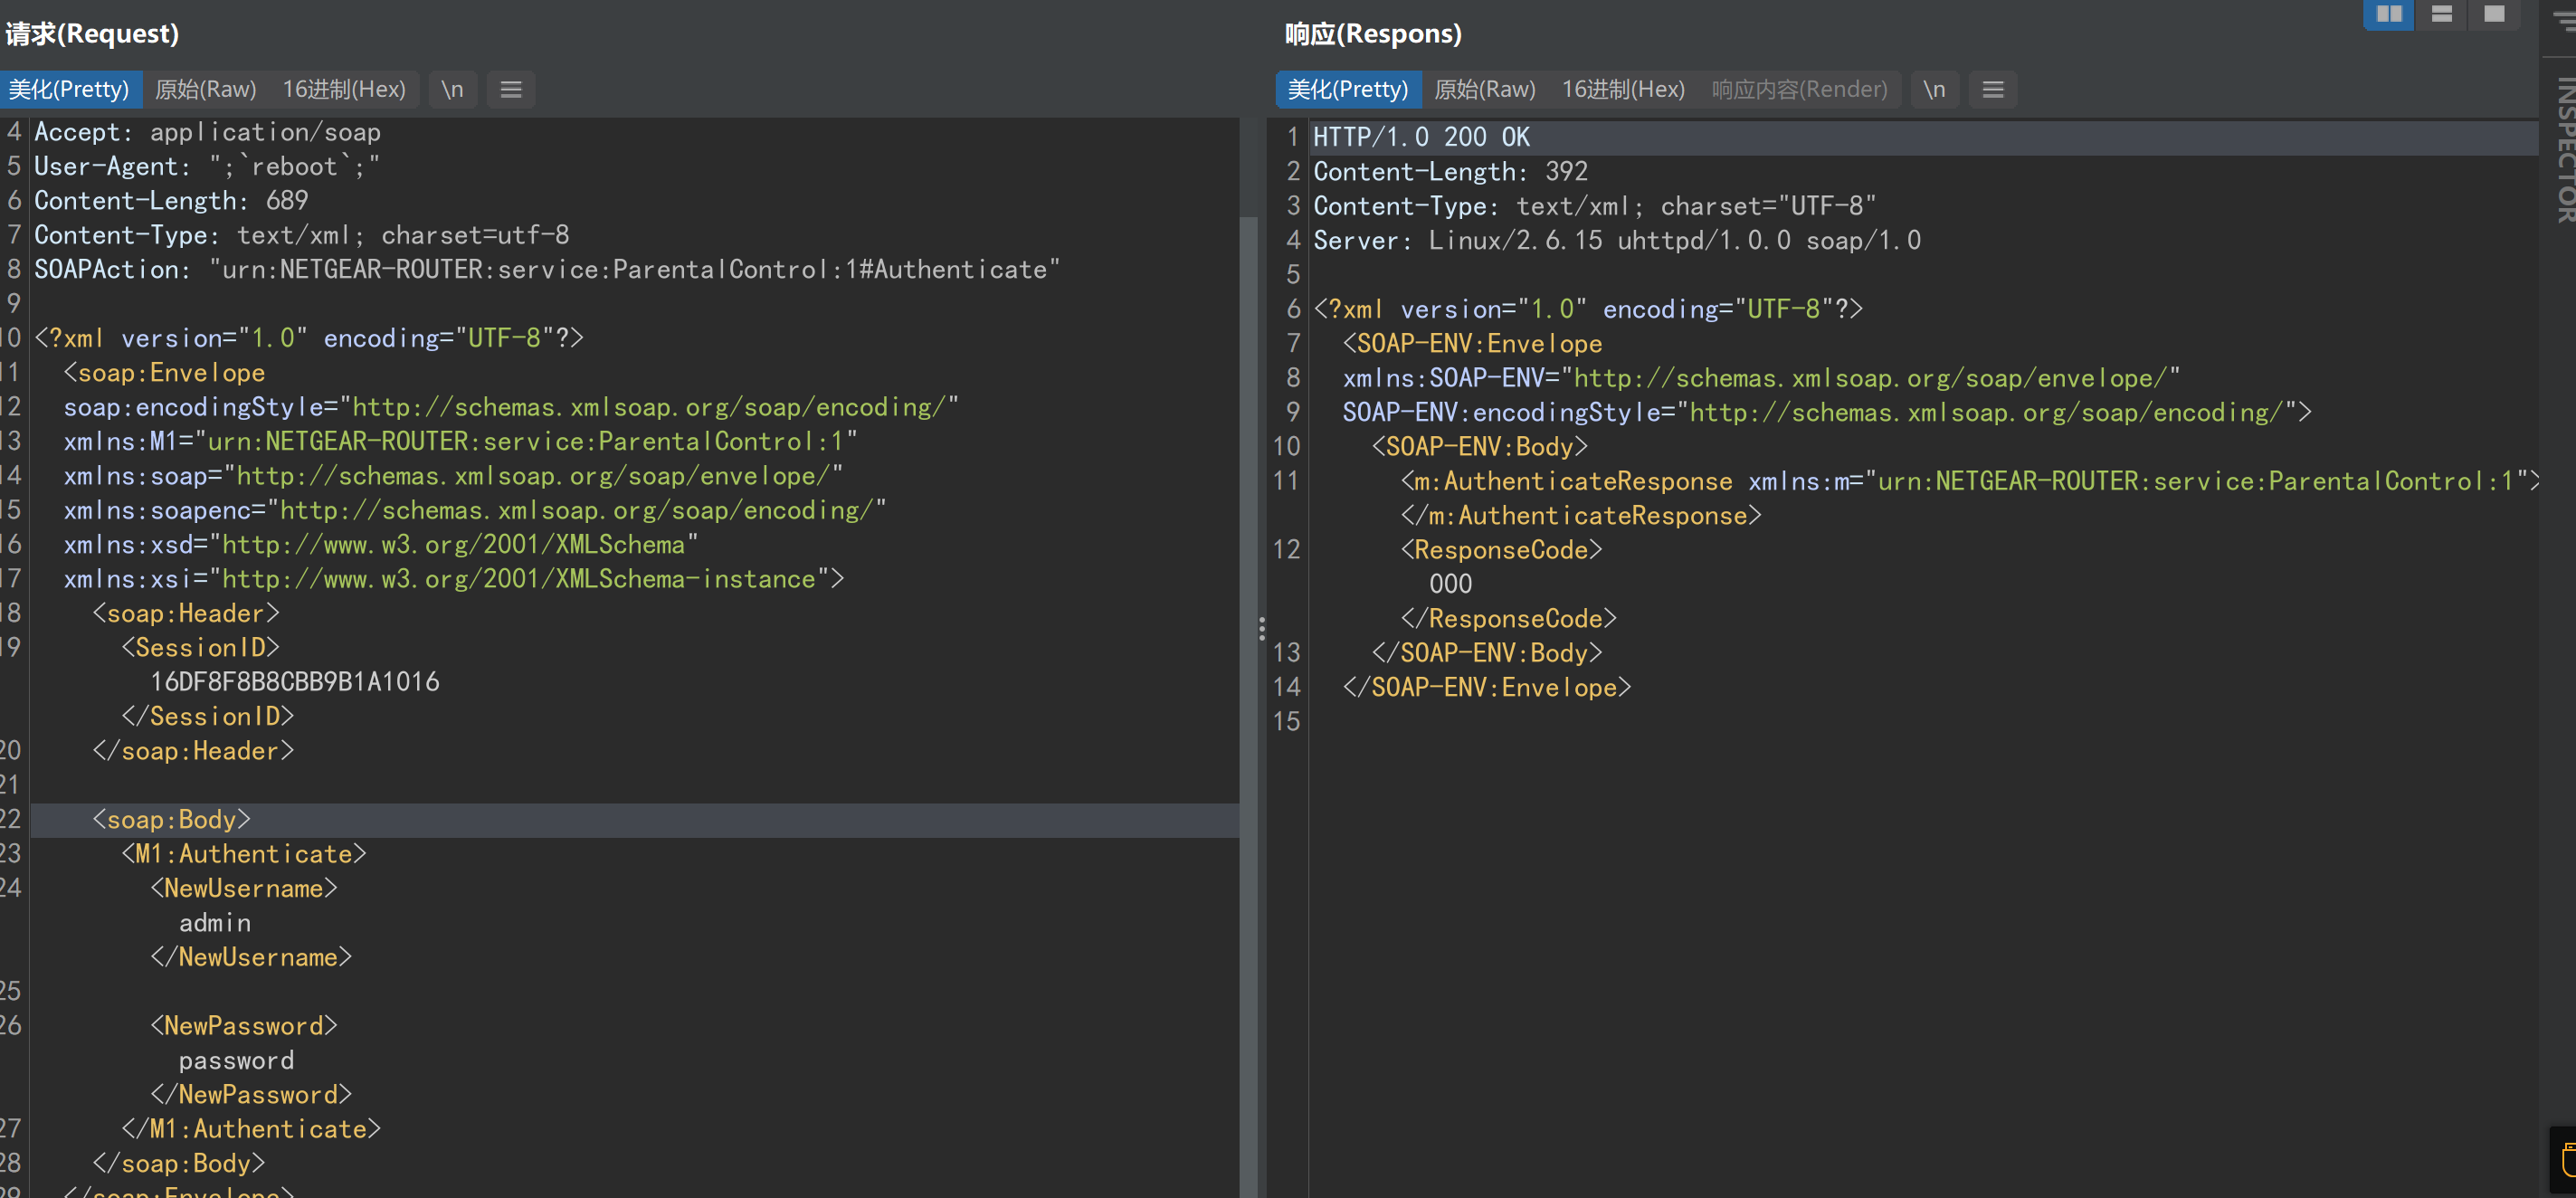Screen dimensions: 2576x1198
Task: Select the Request 美化(Pretty) tab
Action: tap(69, 89)
